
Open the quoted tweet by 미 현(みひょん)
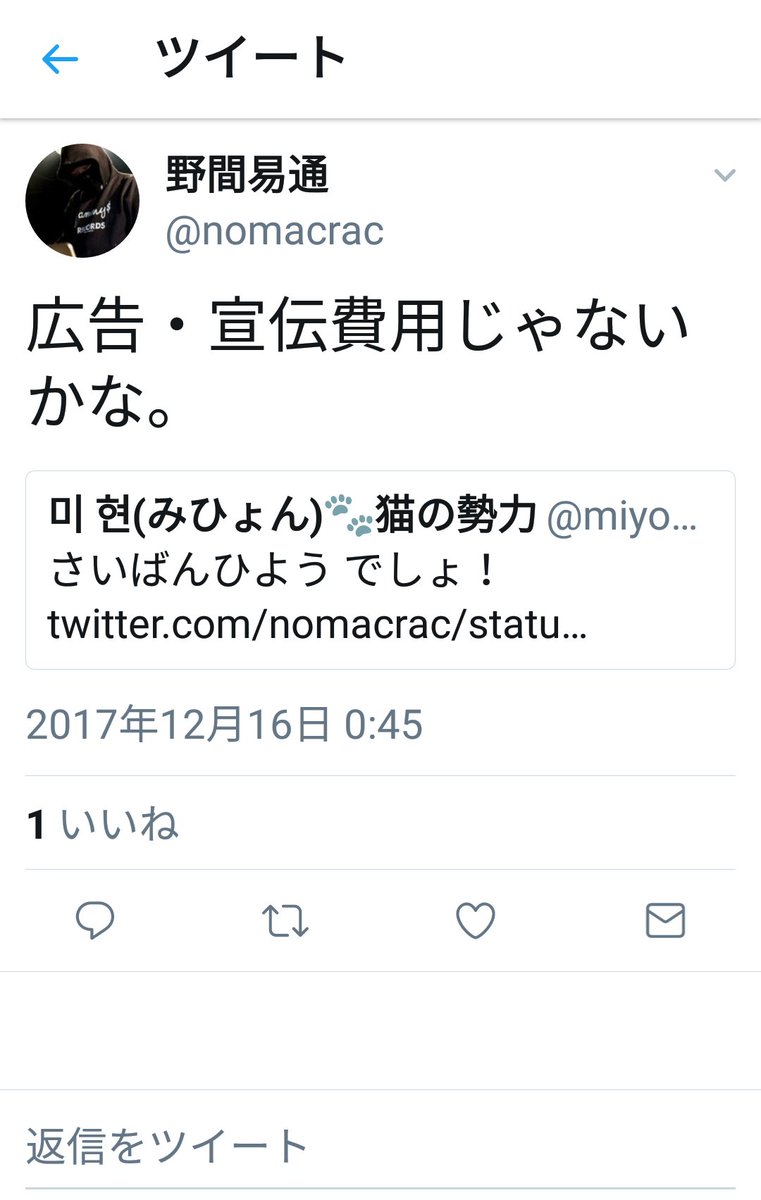click(x=380, y=570)
